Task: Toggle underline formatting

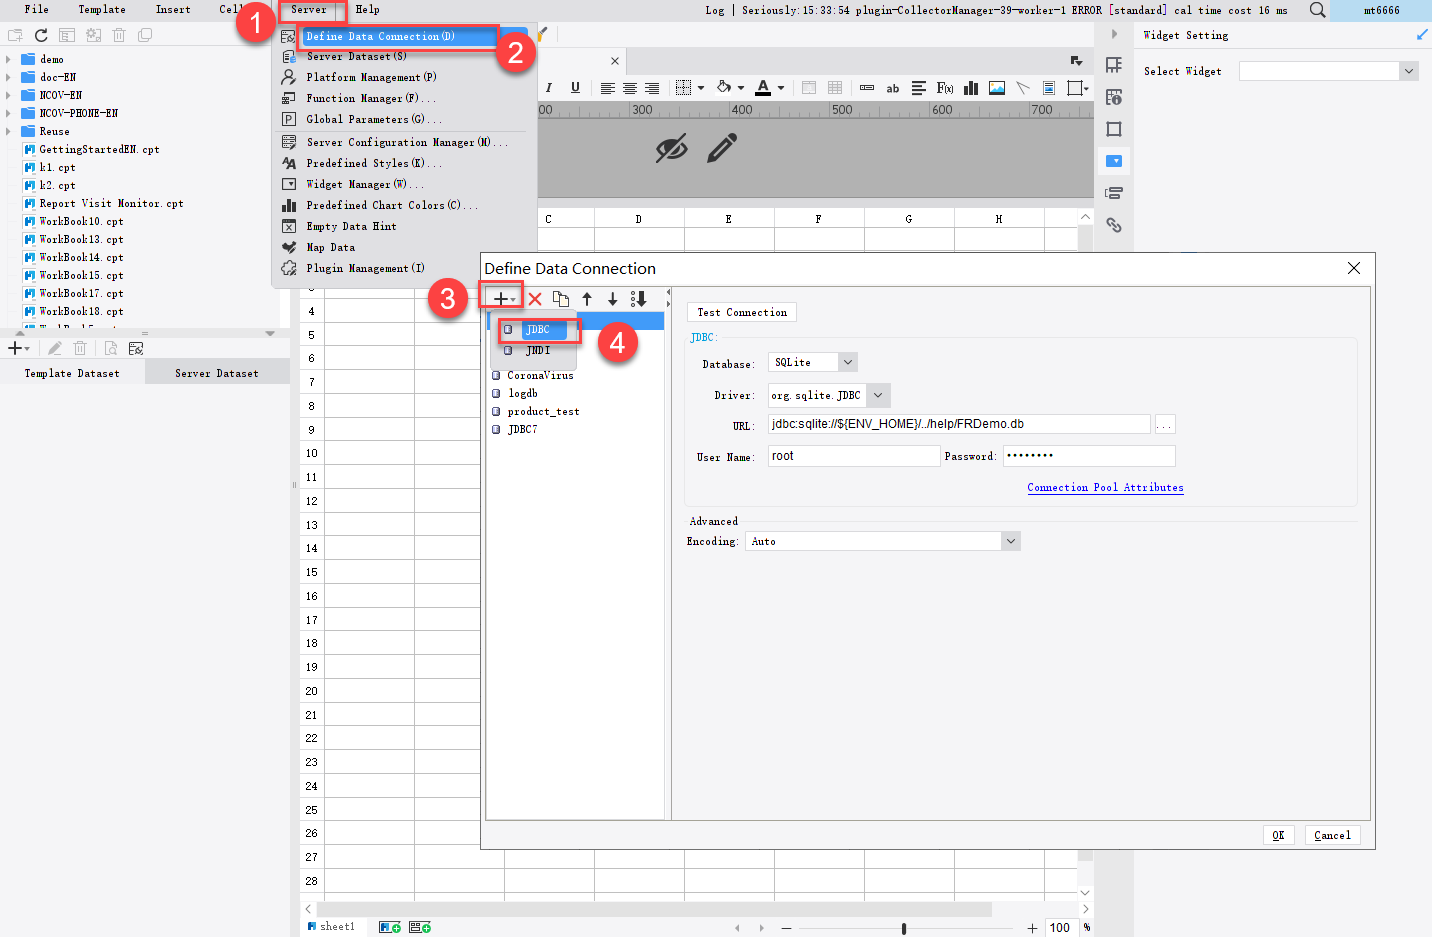Action: (574, 88)
